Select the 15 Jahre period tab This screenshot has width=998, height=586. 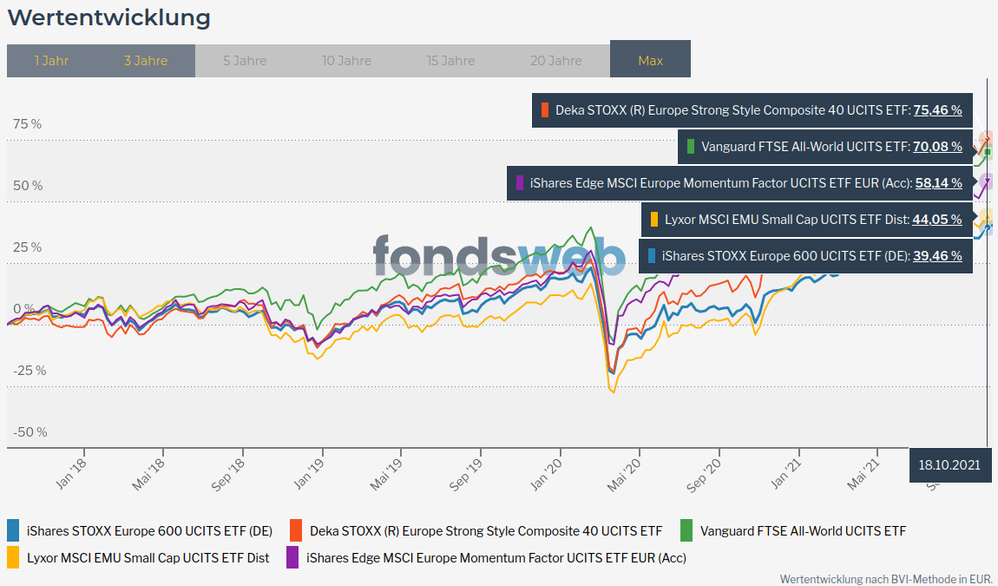point(451,60)
